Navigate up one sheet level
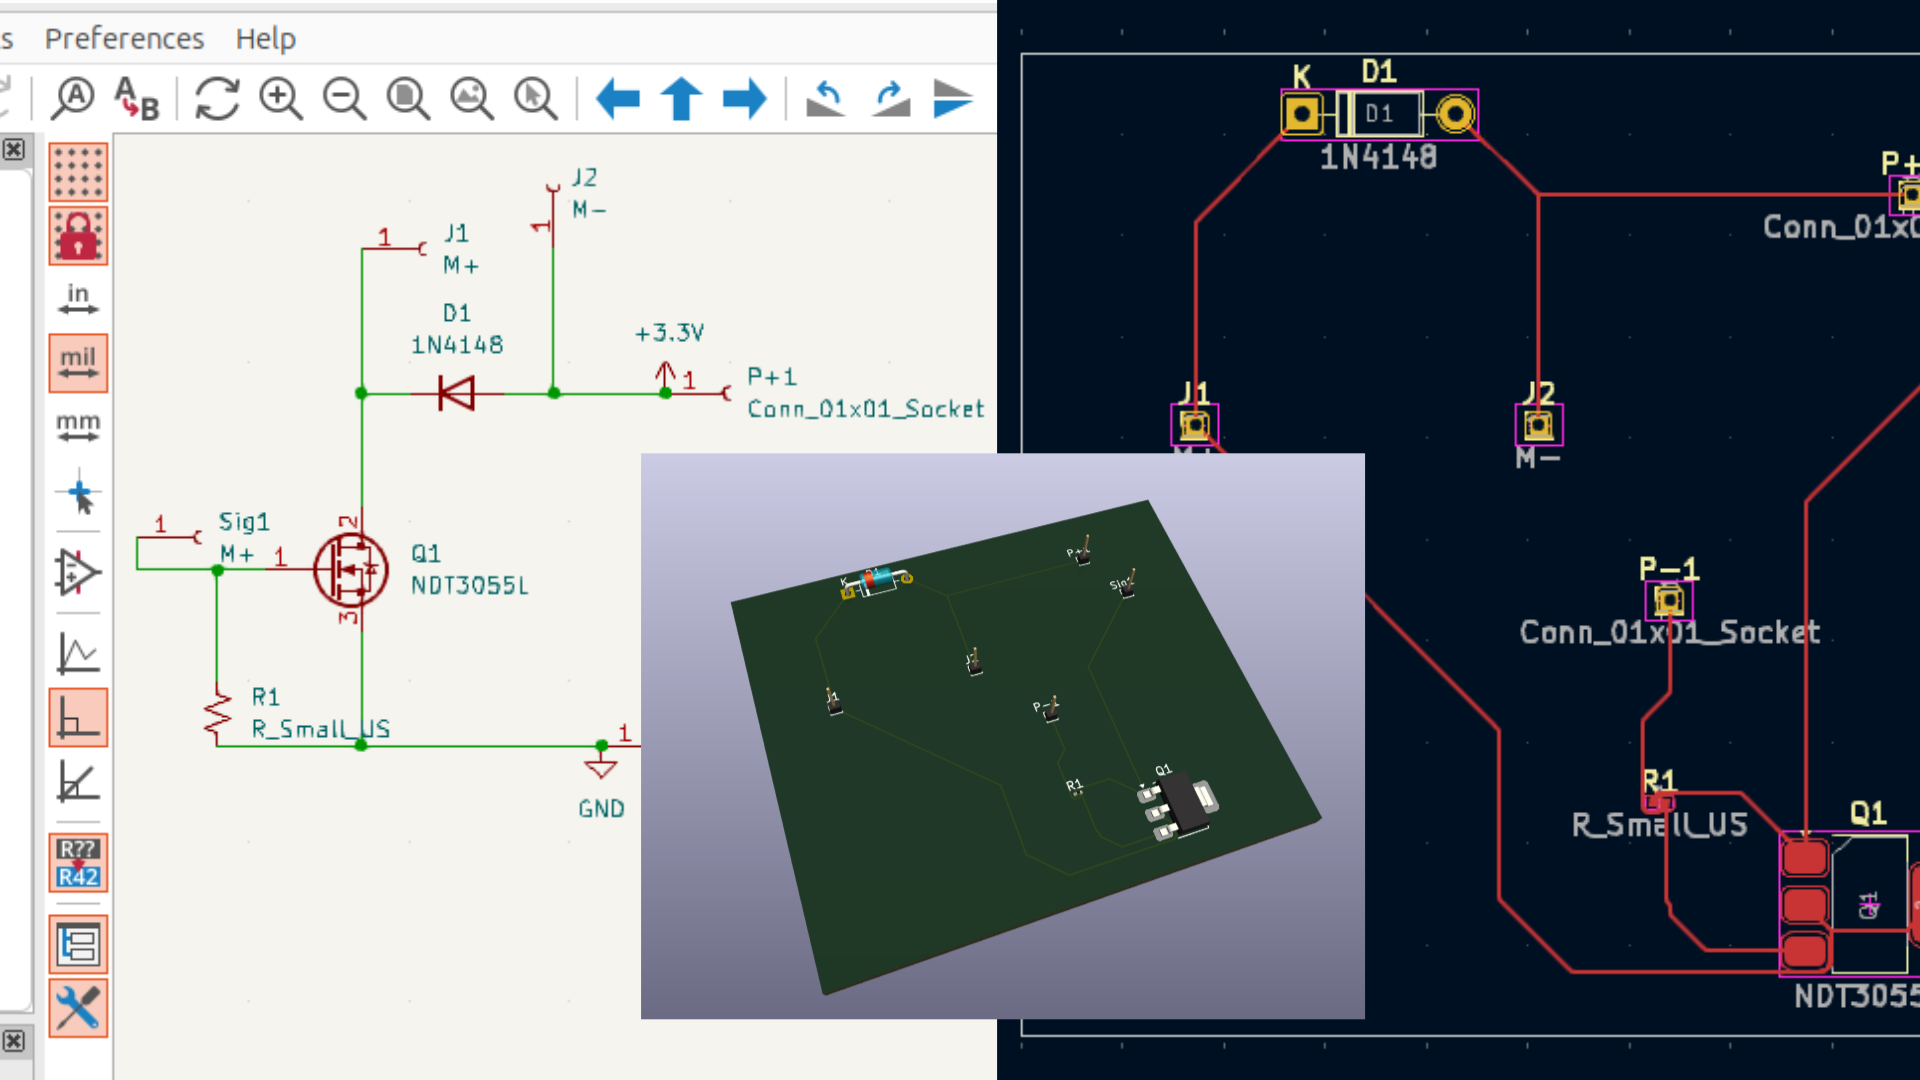 coord(681,98)
